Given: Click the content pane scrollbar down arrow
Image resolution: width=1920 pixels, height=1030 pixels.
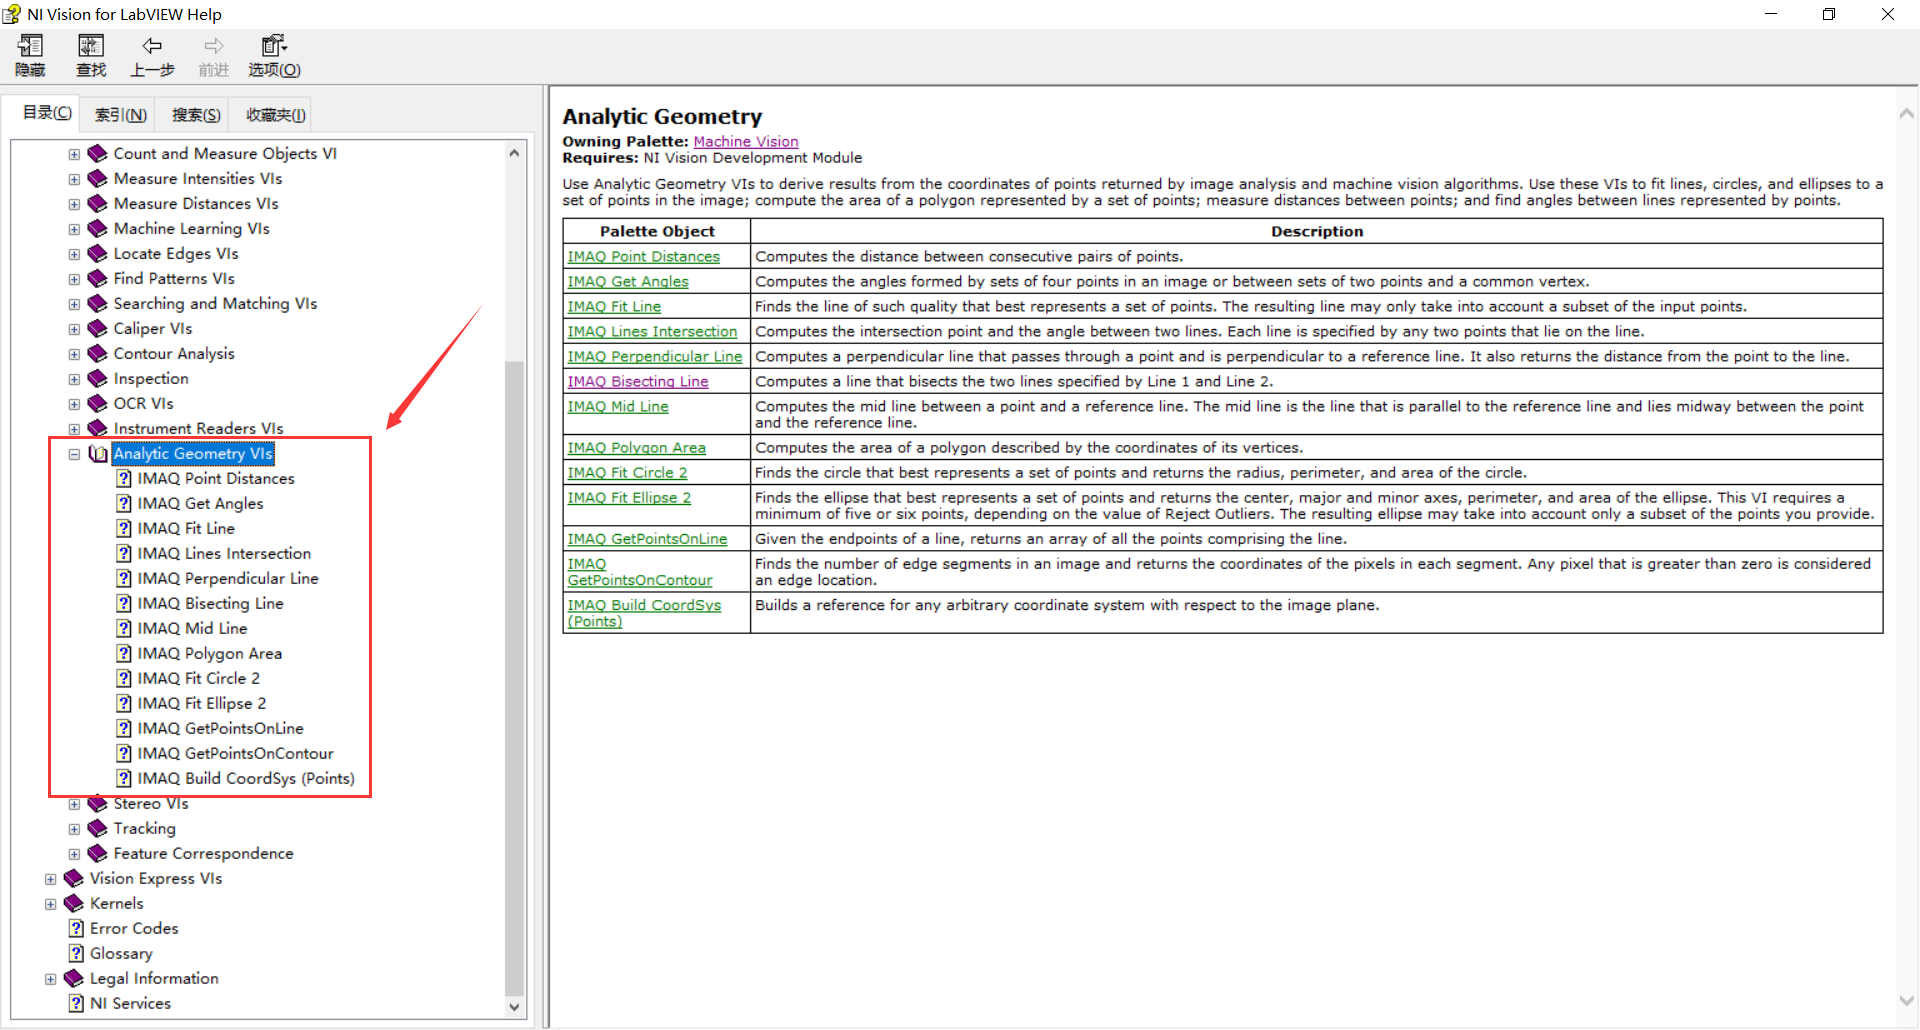Looking at the screenshot, I should pyautogui.click(x=1906, y=1000).
